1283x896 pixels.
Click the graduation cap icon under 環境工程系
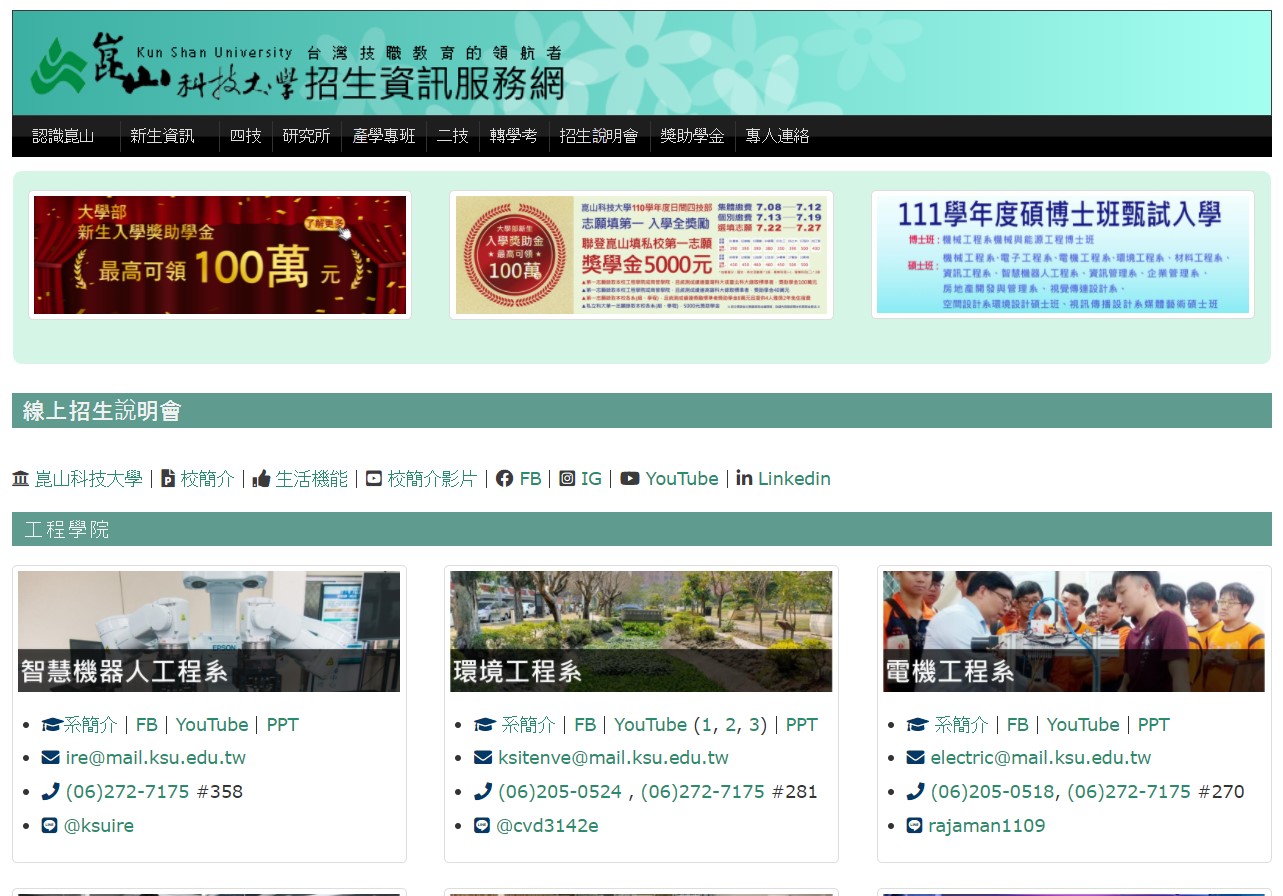coord(484,725)
